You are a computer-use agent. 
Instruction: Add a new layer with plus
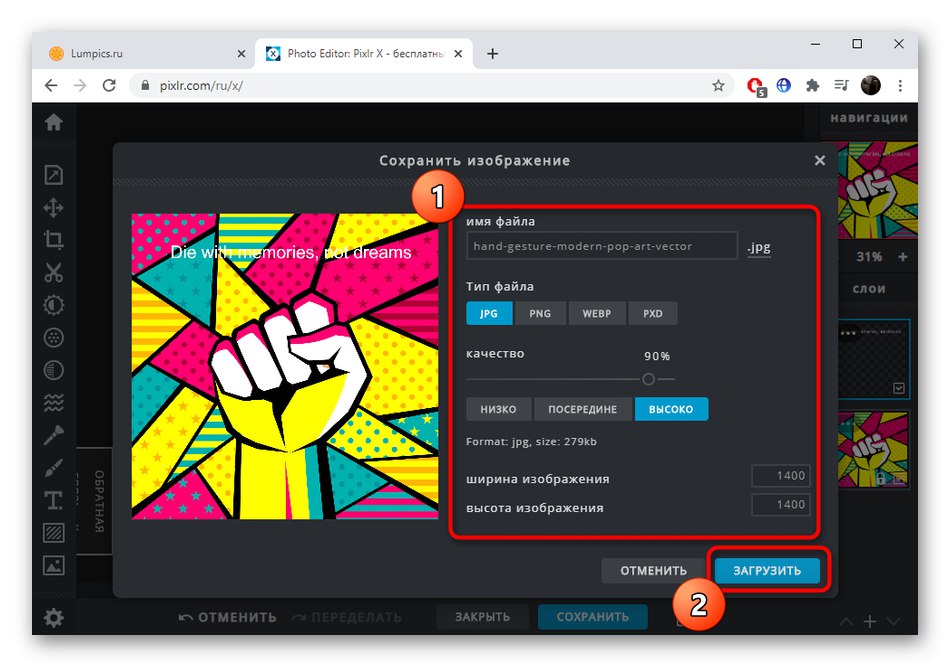pos(869,622)
